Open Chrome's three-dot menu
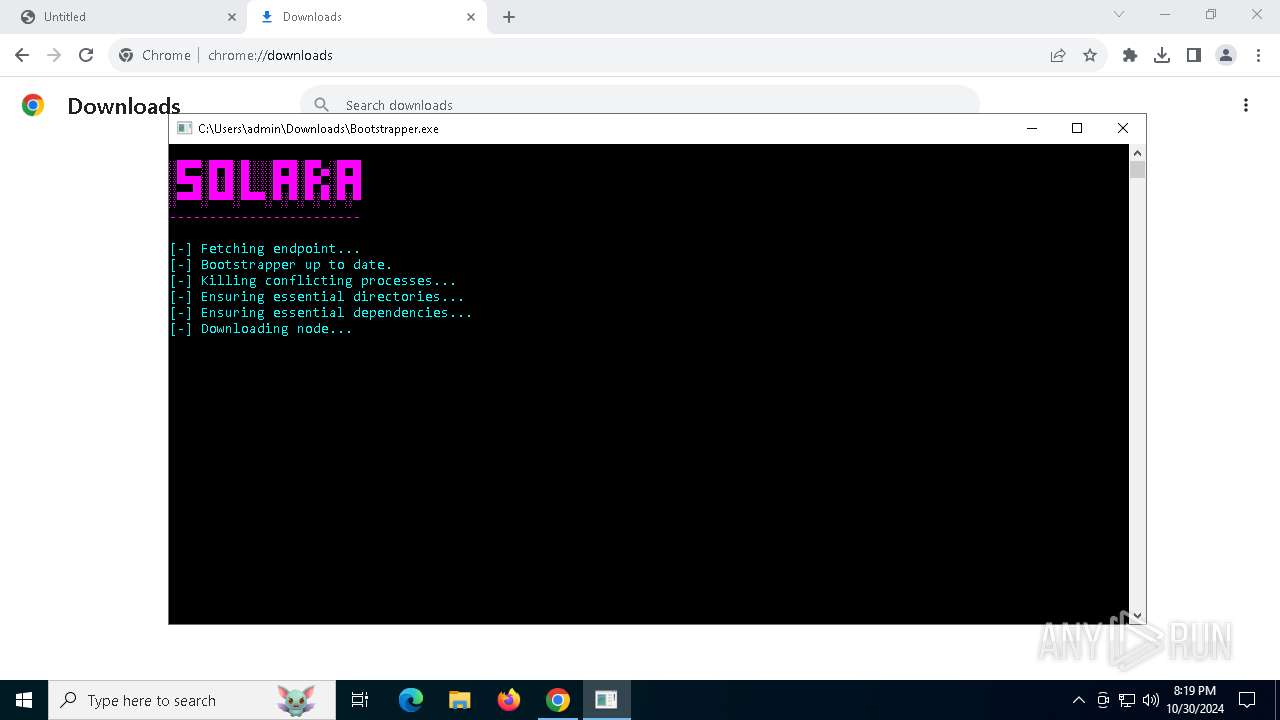This screenshot has height=720, width=1280. (x=1258, y=55)
